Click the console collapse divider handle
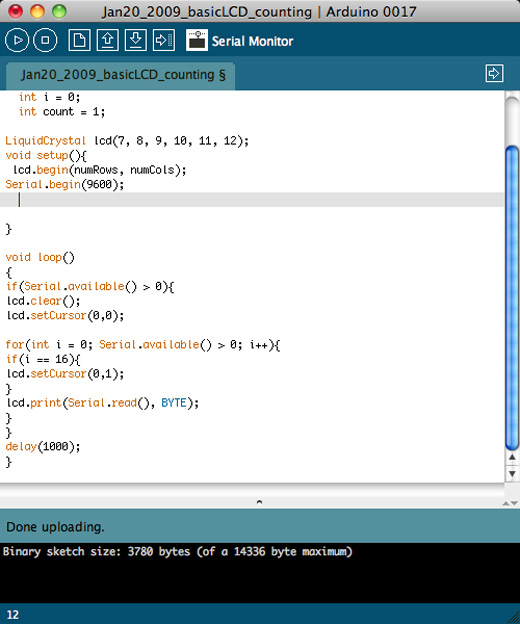520x624 pixels. coord(259,502)
